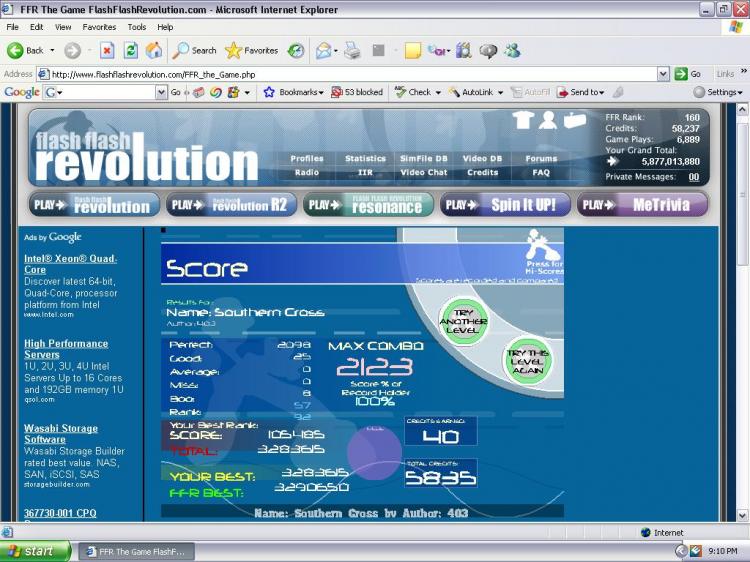Click the t-shirt shop icon in header
Screen dimensions: 750x562
523,120
